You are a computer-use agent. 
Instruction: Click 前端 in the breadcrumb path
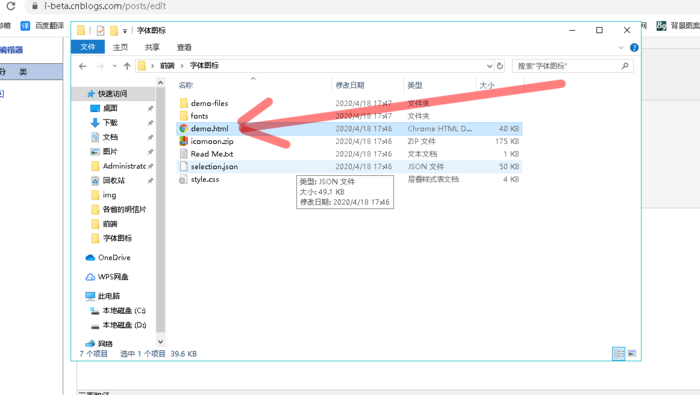[167, 66]
